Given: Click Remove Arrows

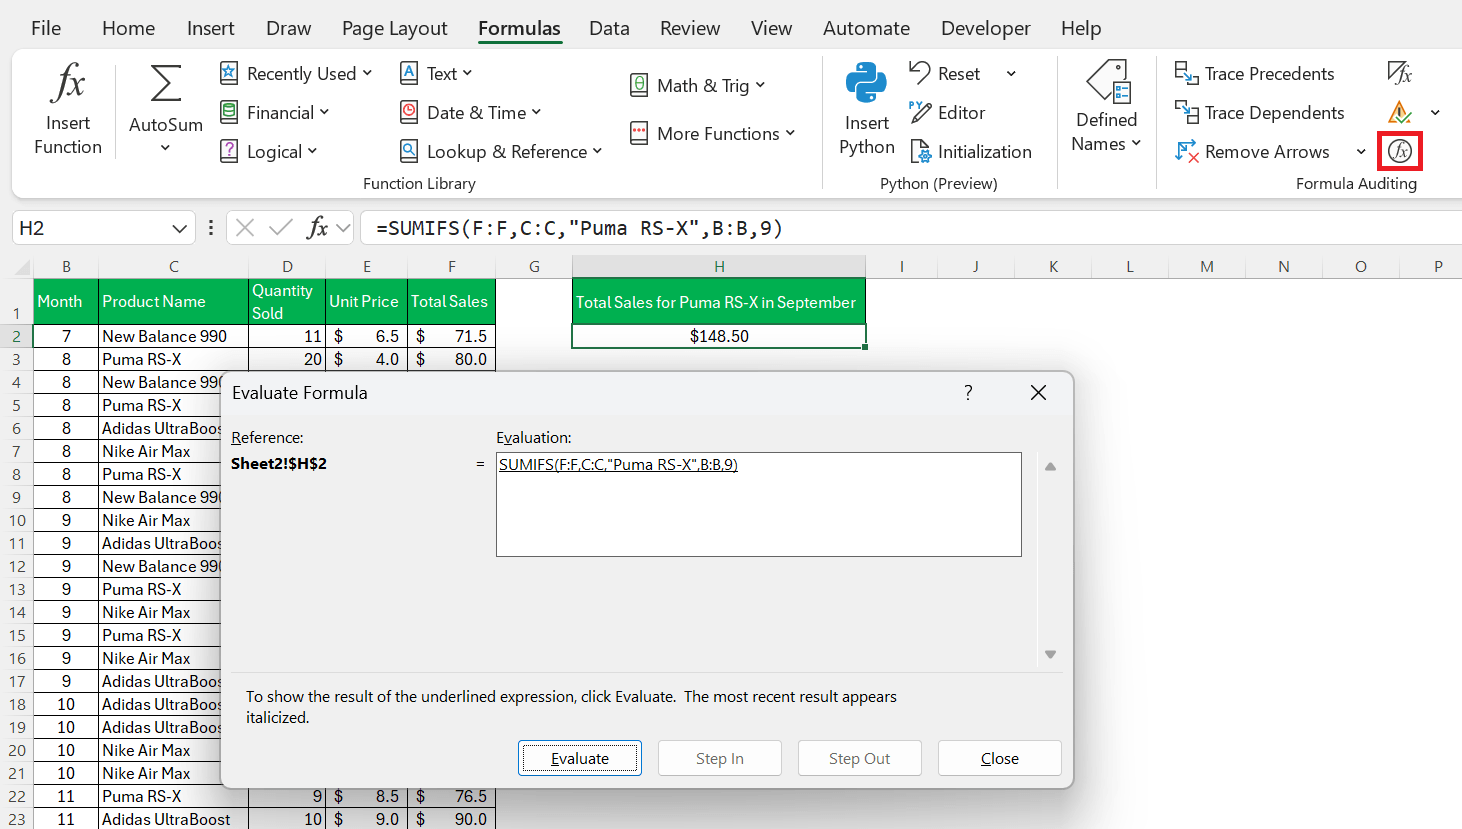Looking at the screenshot, I should click(1252, 151).
